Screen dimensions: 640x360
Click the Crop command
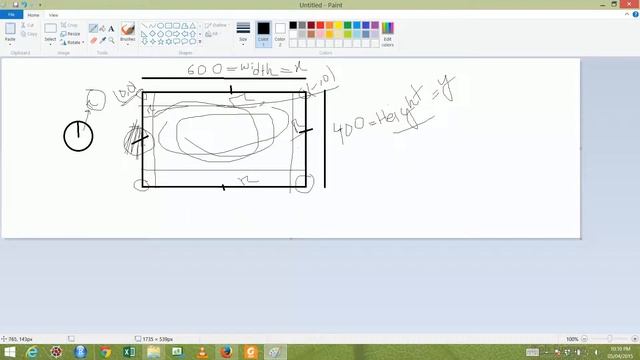pos(69,25)
